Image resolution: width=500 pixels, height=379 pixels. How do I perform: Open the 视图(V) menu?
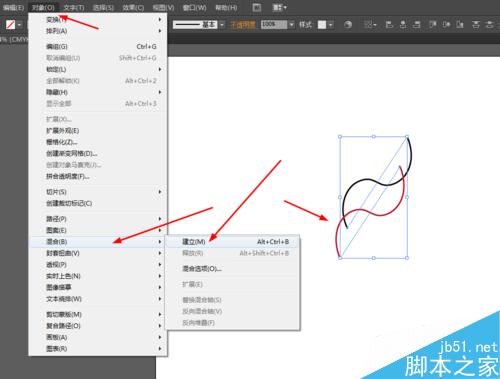coord(163,7)
